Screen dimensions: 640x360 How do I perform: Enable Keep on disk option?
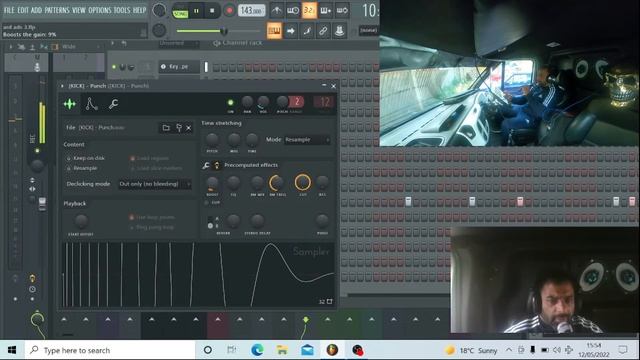coord(86,158)
